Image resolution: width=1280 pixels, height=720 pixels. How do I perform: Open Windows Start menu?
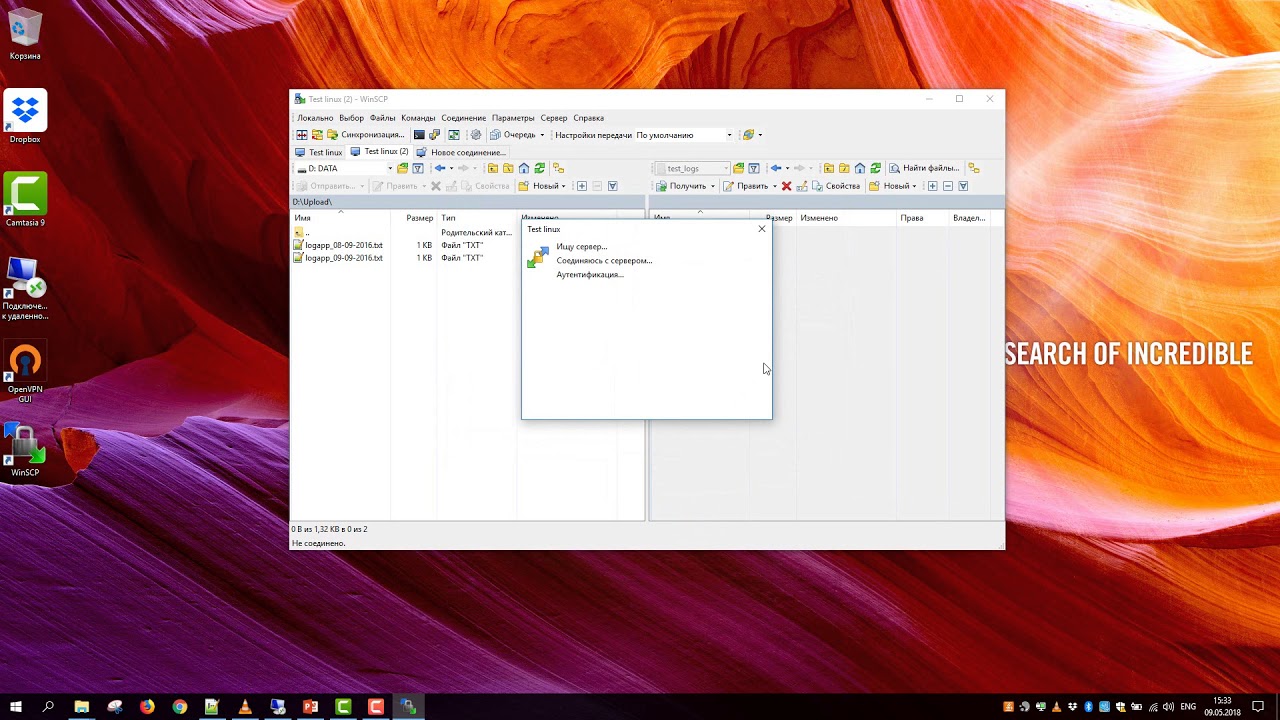pos(16,707)
